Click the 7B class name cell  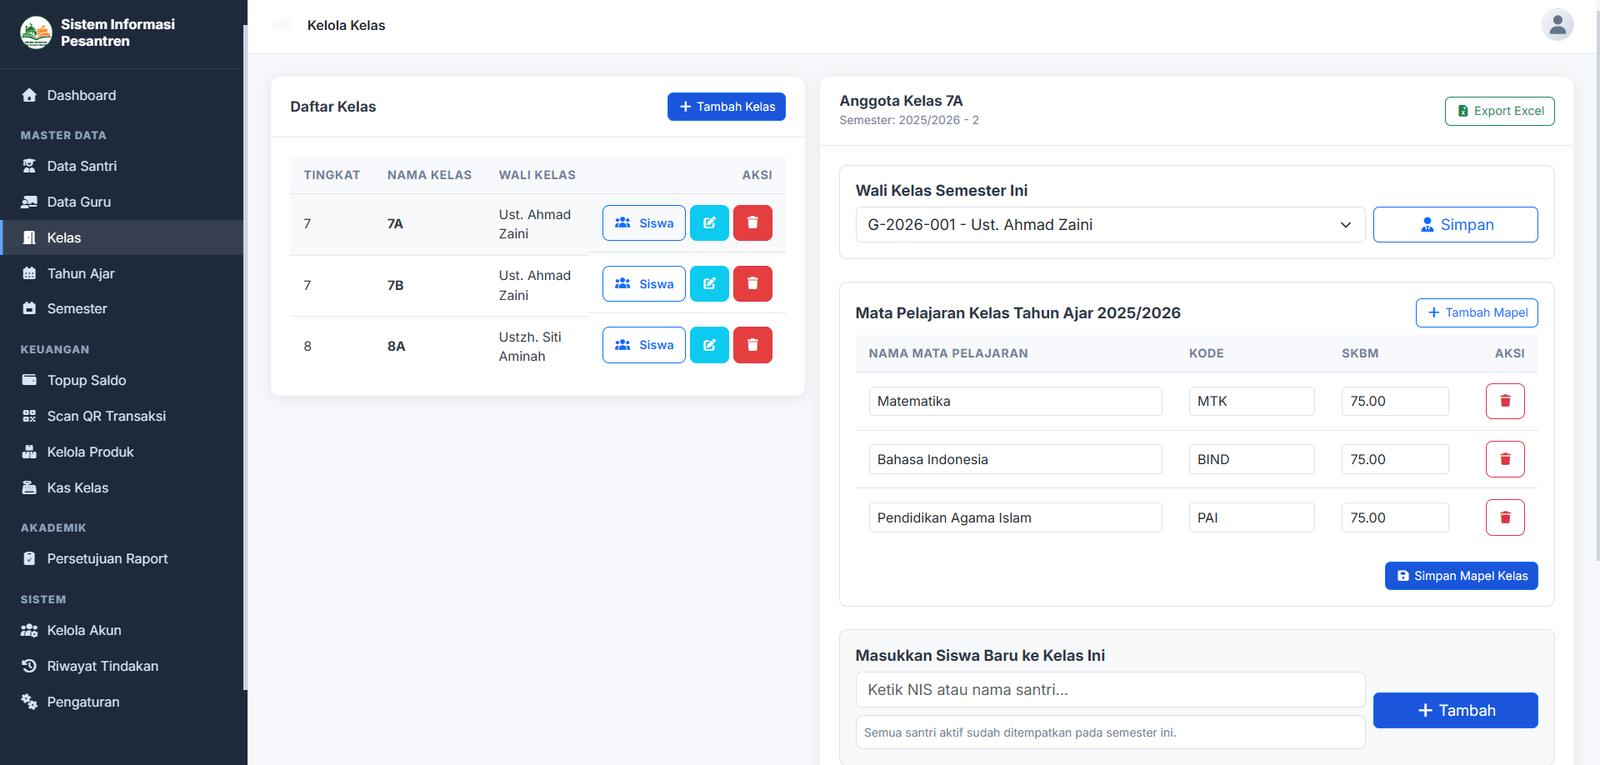point(395,285)
